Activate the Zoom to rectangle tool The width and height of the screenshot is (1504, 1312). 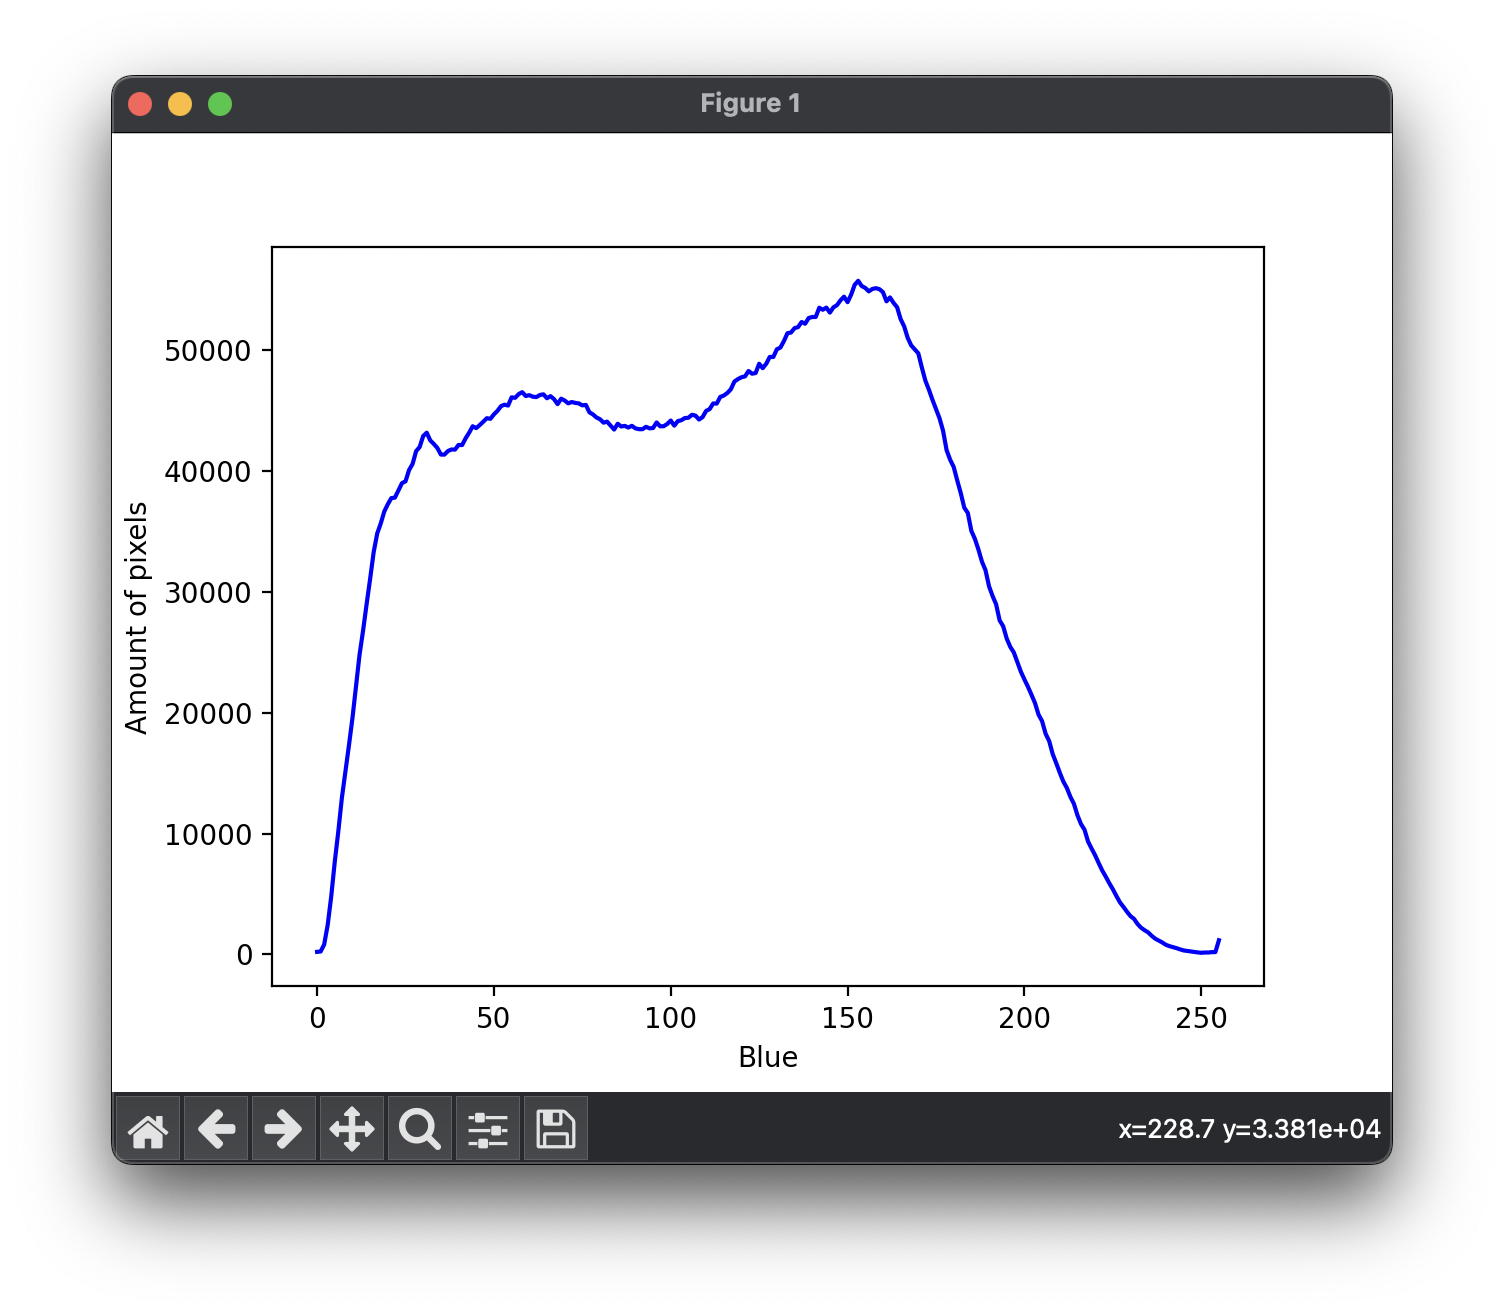420,1129
